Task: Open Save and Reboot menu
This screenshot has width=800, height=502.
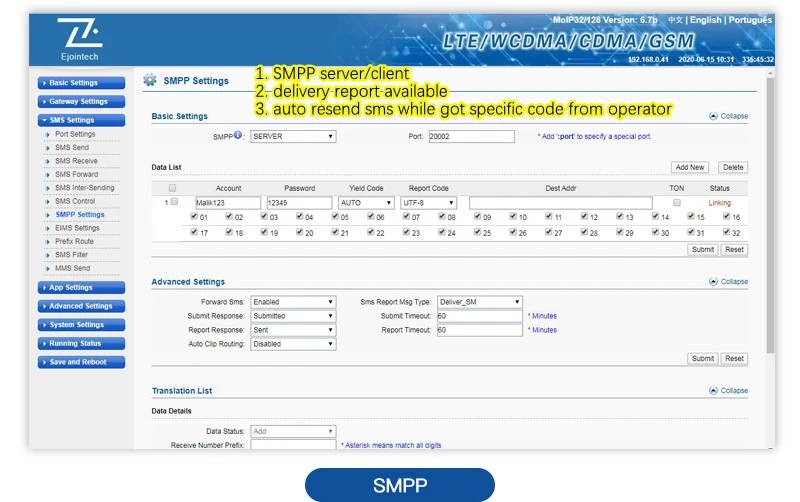Action: click(x=81, y=362)
